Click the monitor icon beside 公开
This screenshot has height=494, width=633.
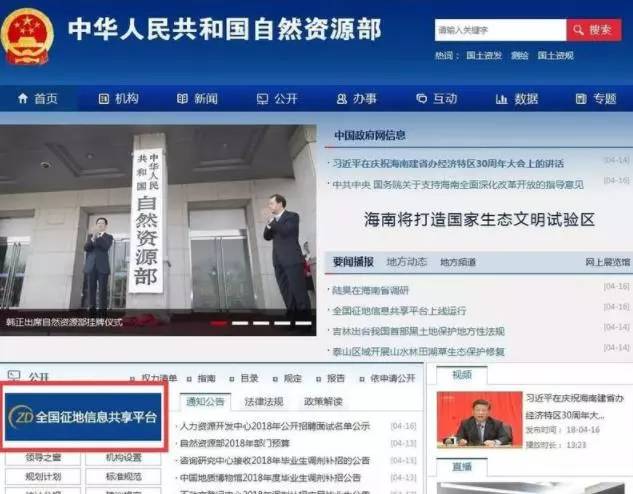coord(262,99)
